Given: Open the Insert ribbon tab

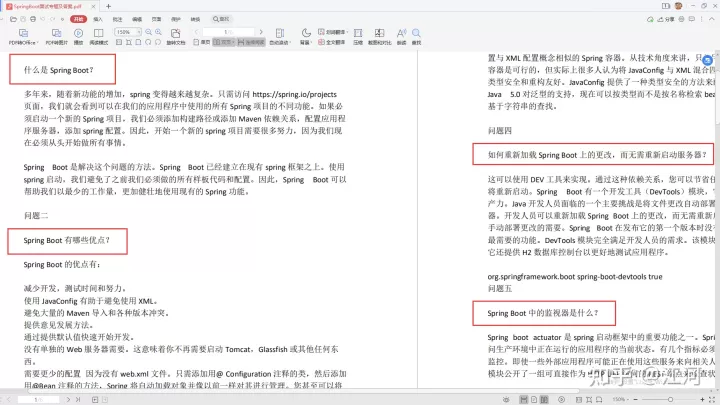Looking at the screenshot, I should coord(98,19).
